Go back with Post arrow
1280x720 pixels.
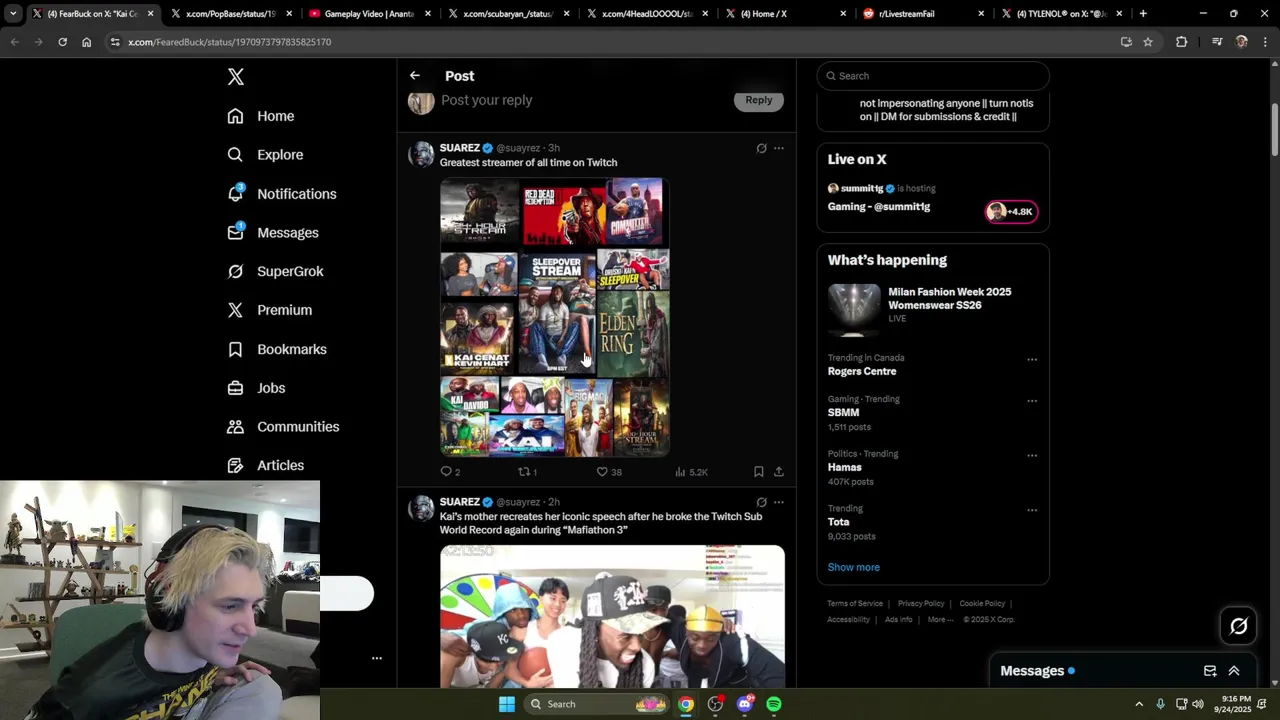[x=415, y=76]
